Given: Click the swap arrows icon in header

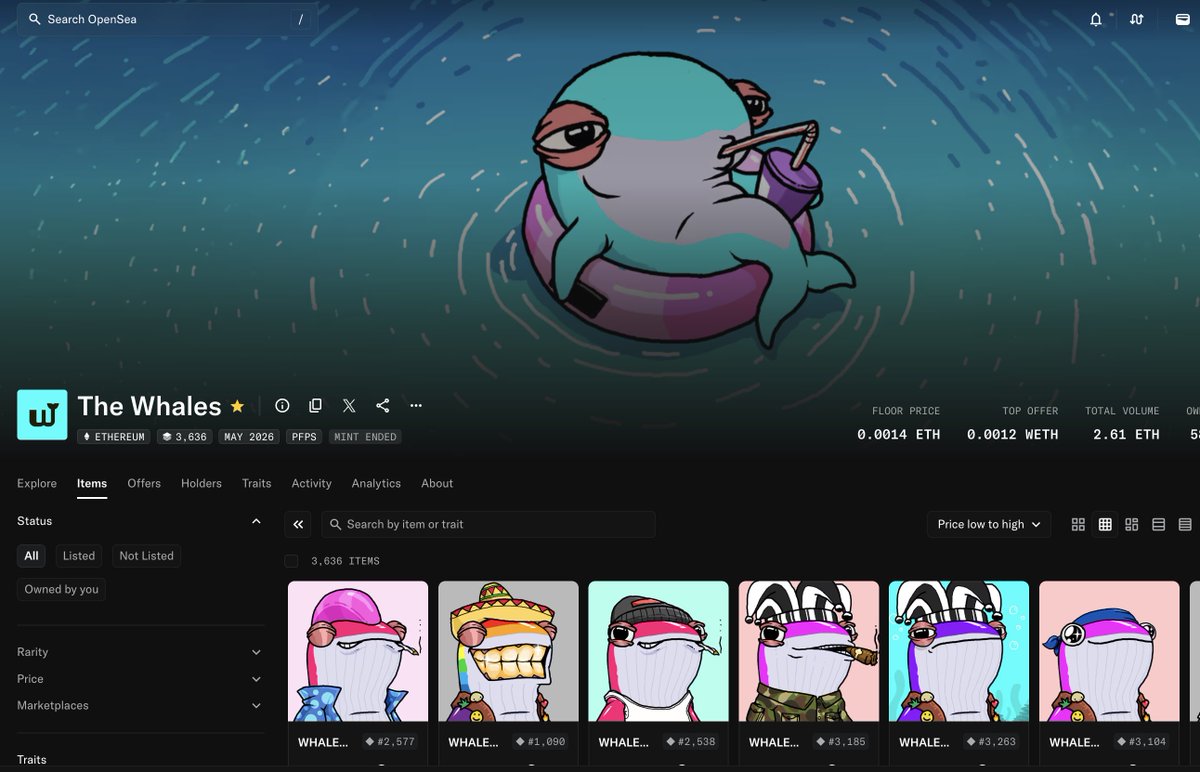Looking at the screenshot, I should click(1137, 19).
